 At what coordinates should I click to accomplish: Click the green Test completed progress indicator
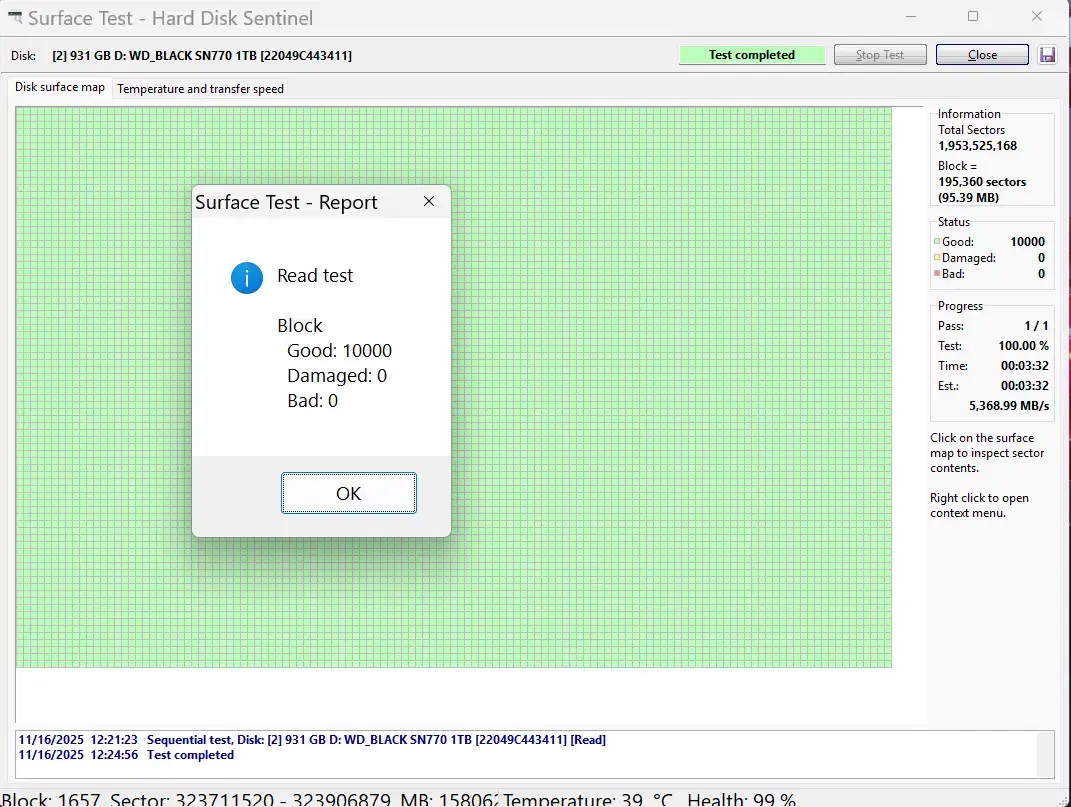[x=751, y=55]
